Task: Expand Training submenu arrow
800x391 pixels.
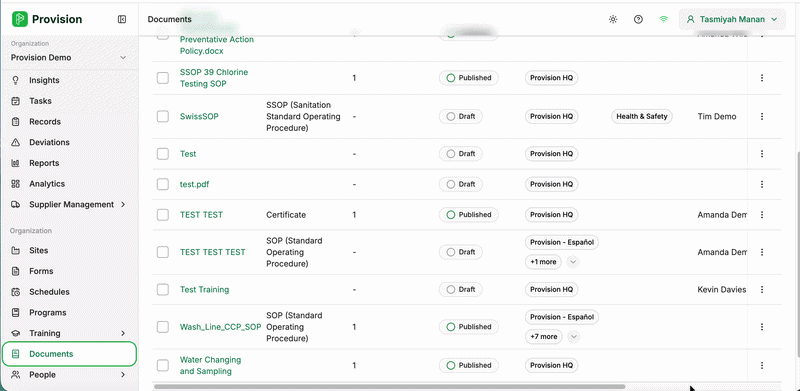Action: [123, 333]
